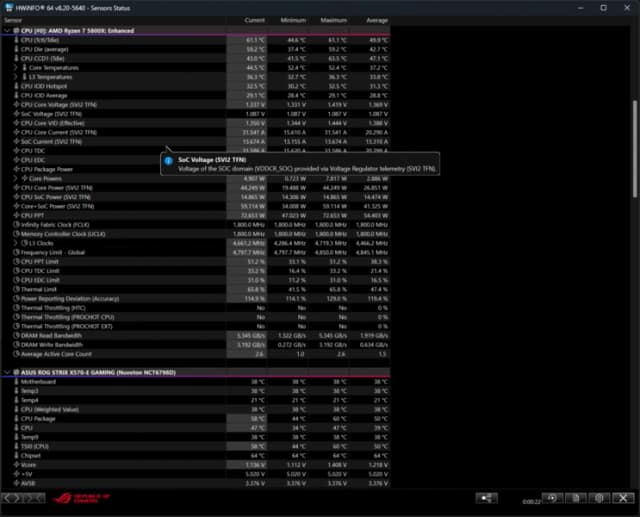The height and width of the screenshot is (517, 640).
Task: Select Thermal Throttling (PROCHOT EXT) row
Action: (x=196, y=326)
